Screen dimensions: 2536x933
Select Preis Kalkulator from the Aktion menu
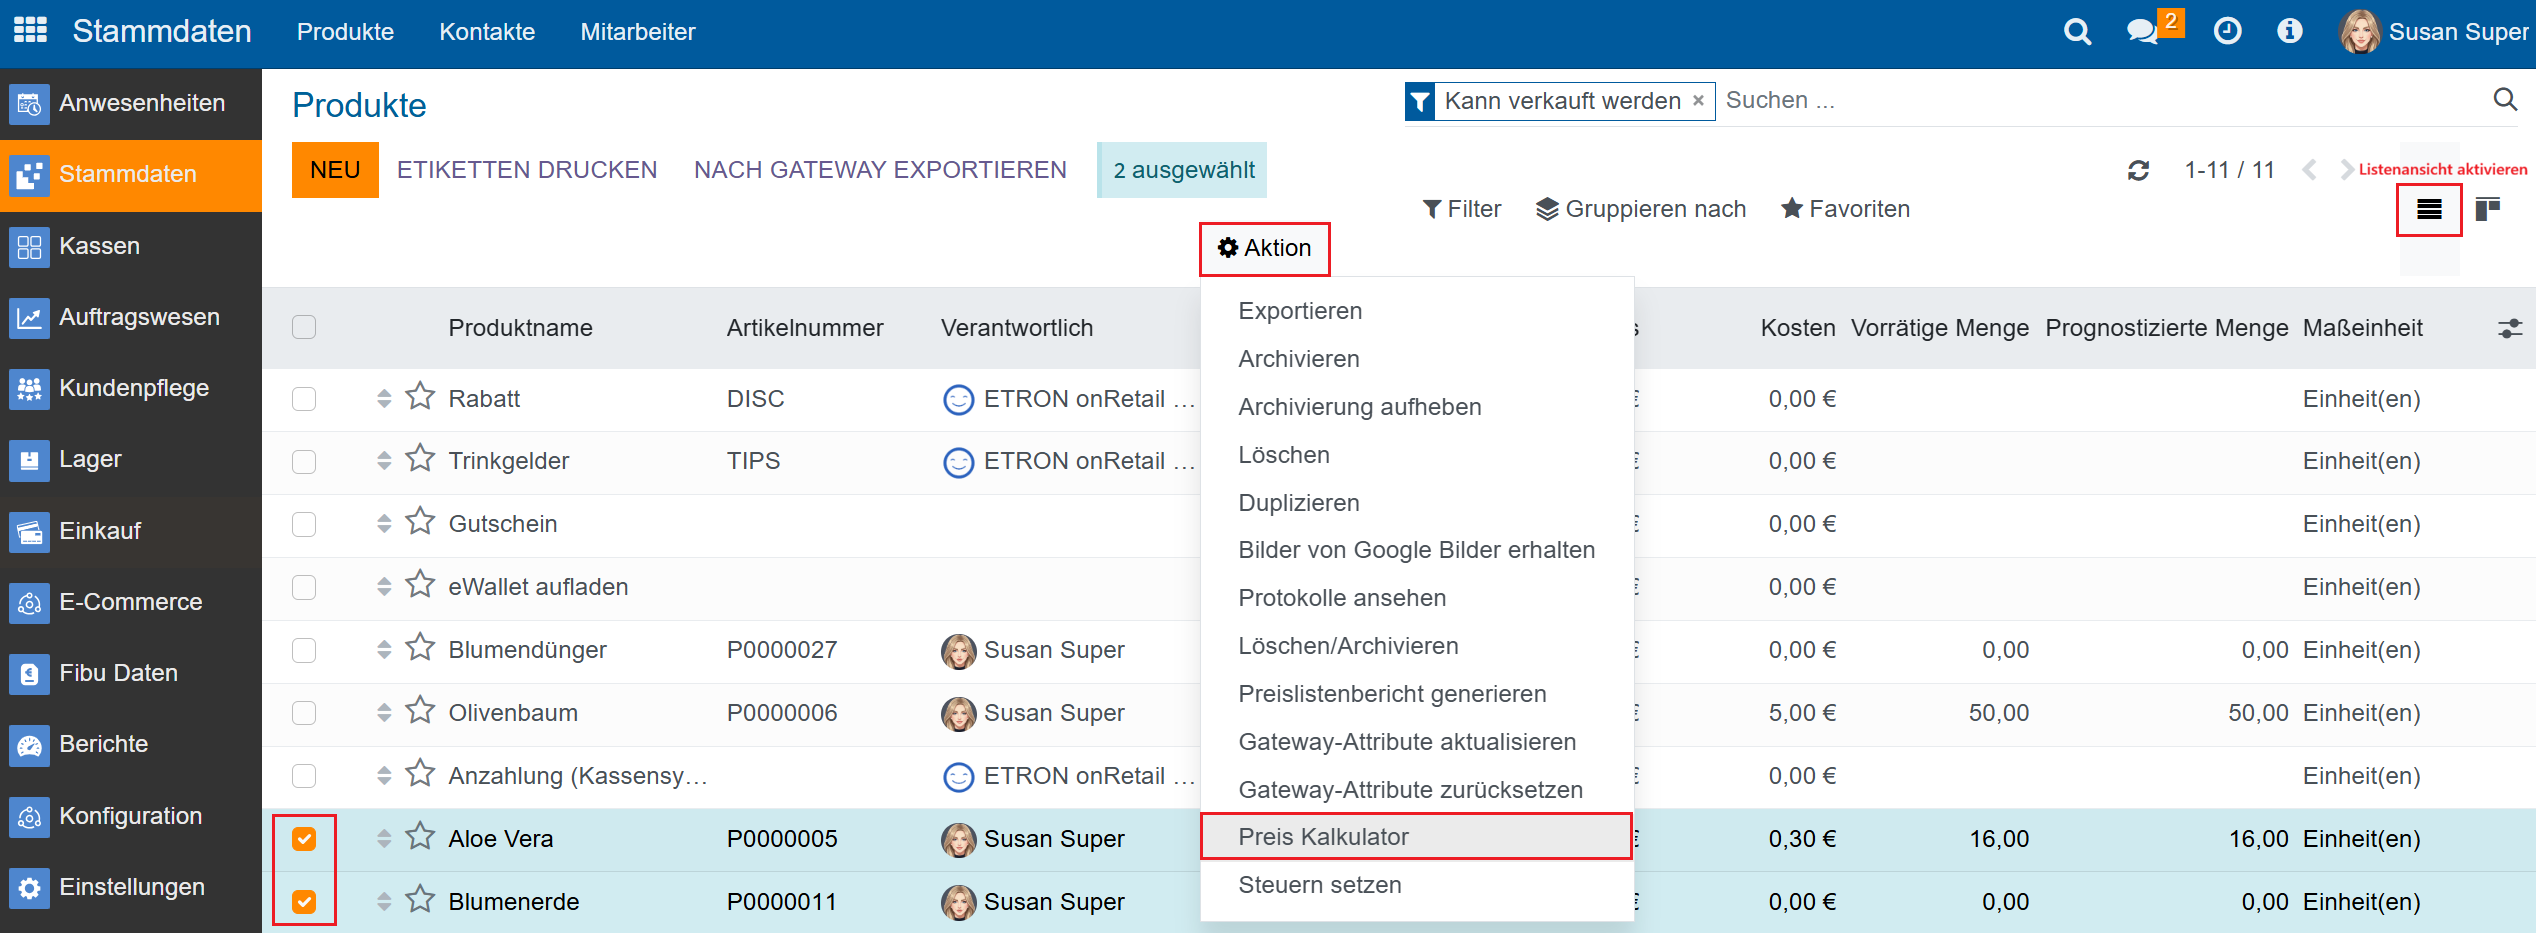[x=1324, y=836]
